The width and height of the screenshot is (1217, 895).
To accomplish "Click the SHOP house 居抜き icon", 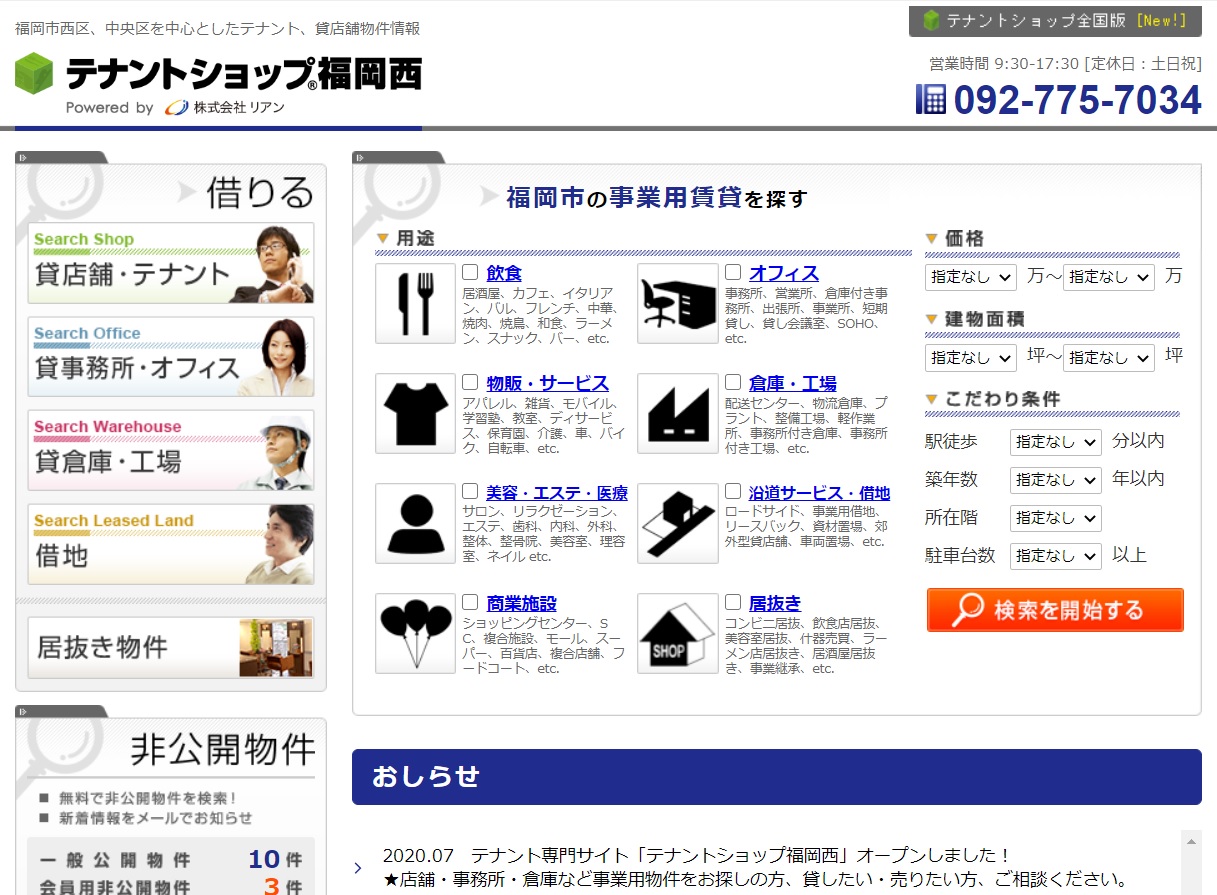I will pos(677,634).
